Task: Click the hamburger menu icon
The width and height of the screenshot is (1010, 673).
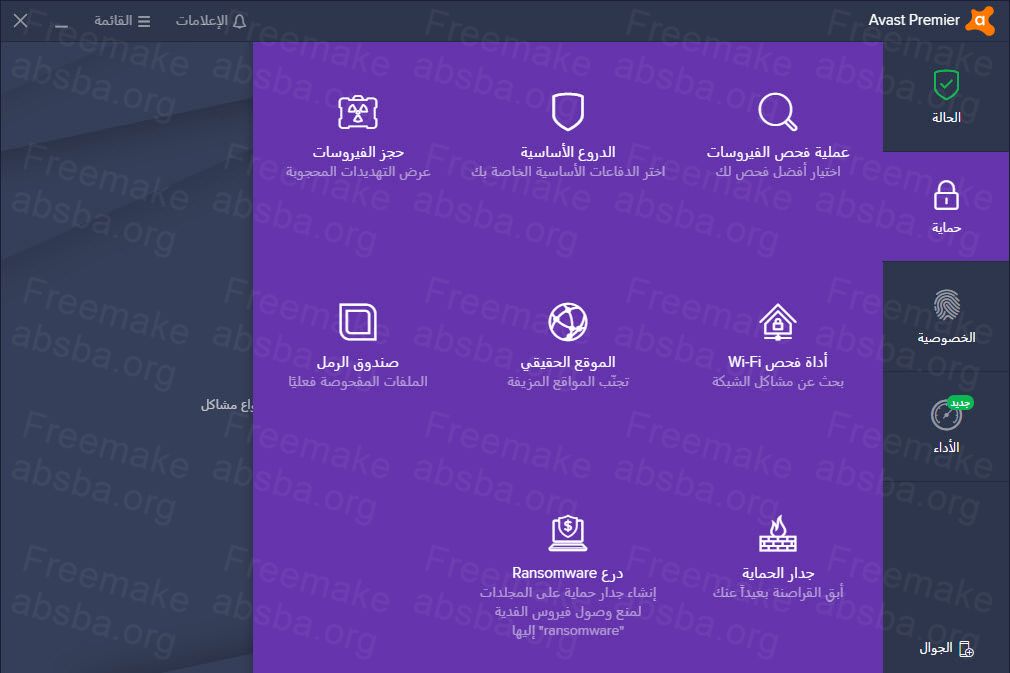Action: click(x=144, y=21)
